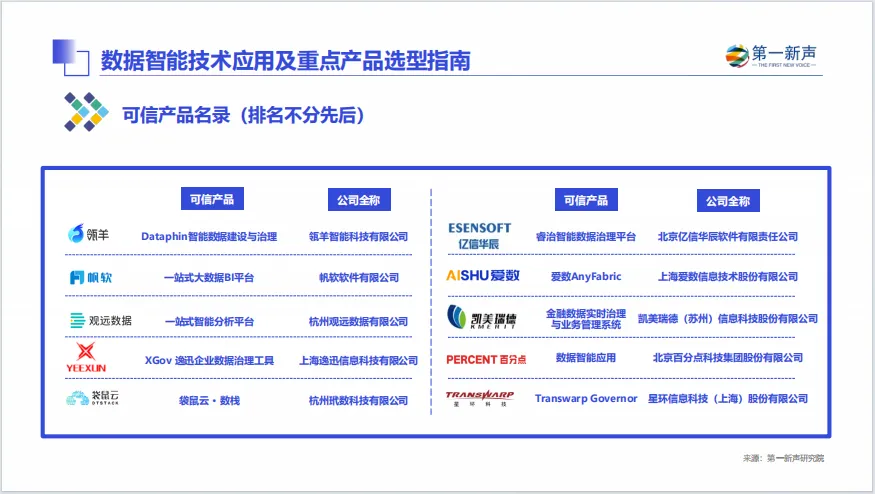Screen dimensions: 875x494
Task: Click the red YEEXUN logo
Action: coord(86,357)
